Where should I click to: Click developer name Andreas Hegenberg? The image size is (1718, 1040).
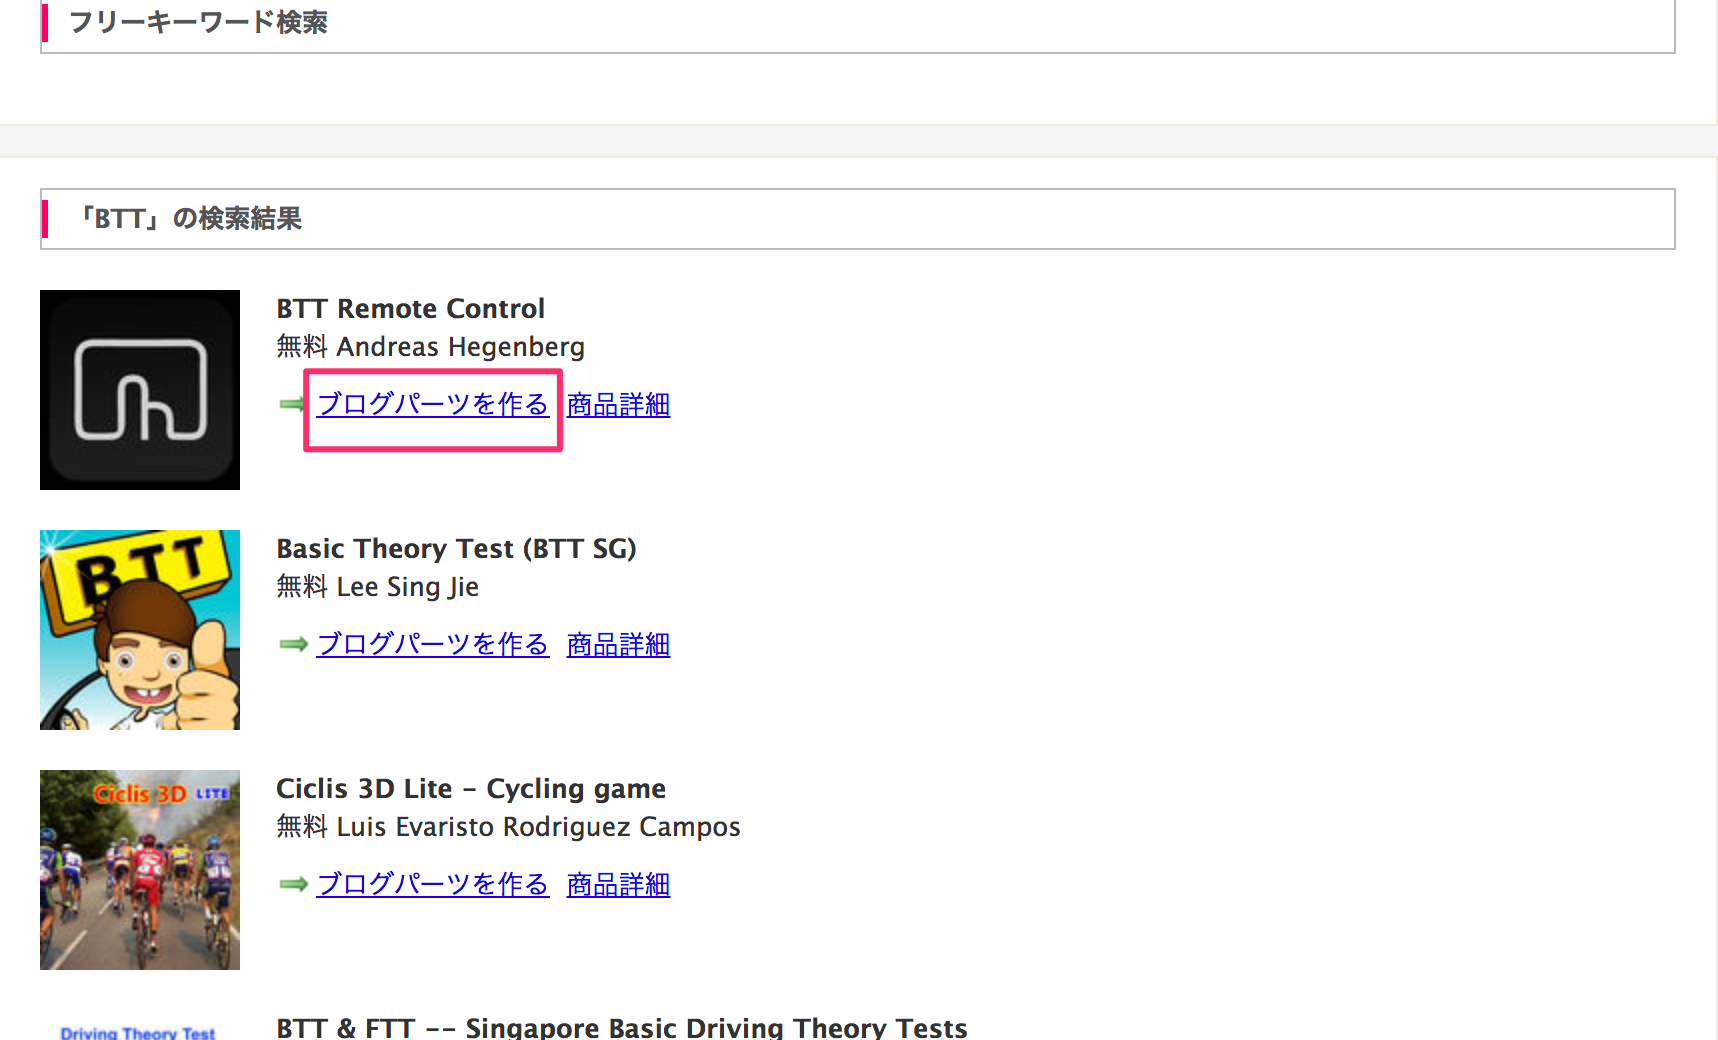pos(461,347)
